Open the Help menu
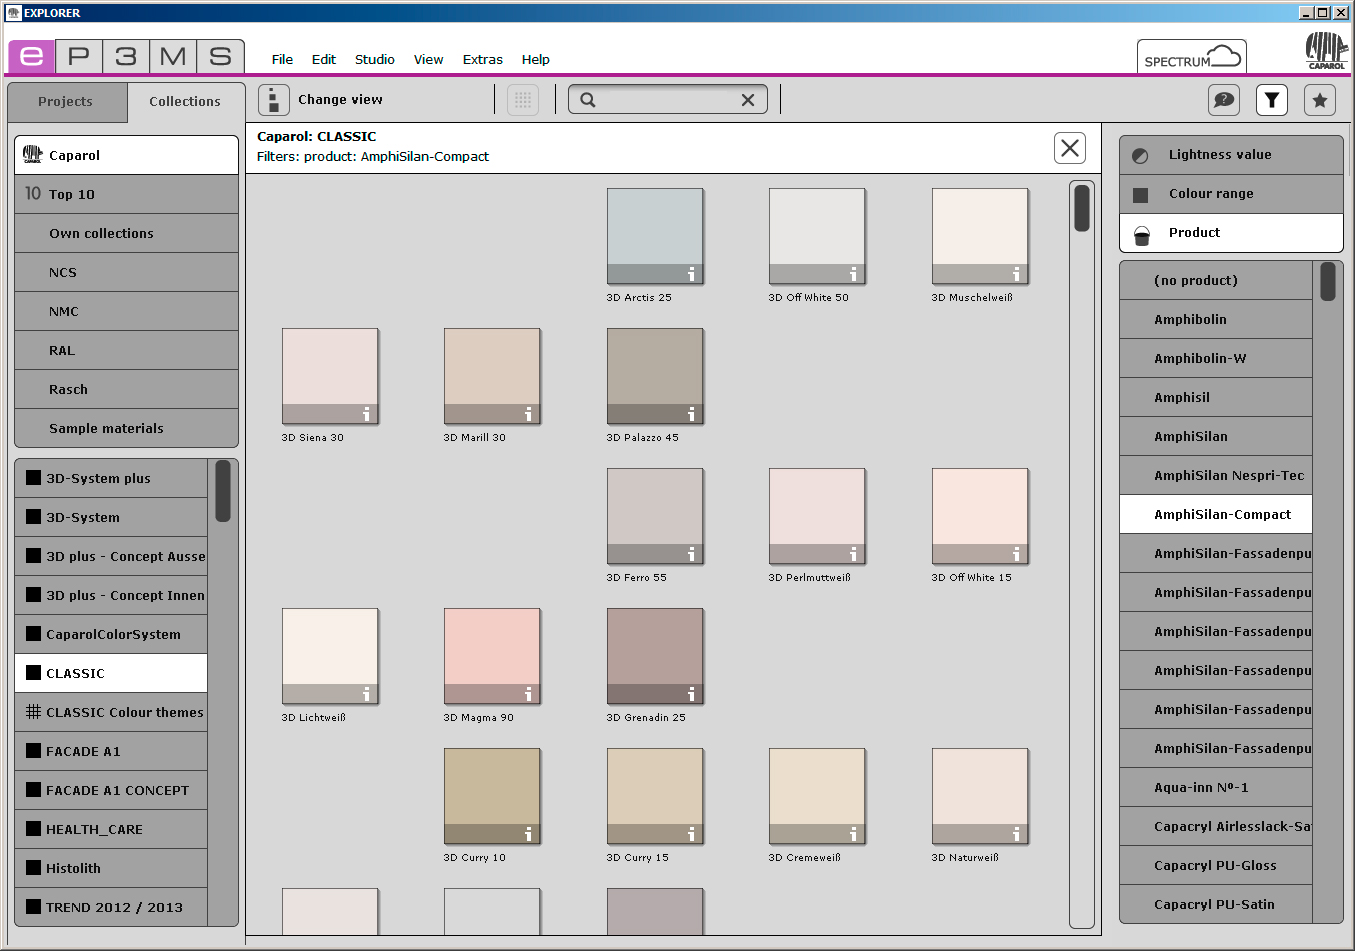 tap(535, 59)
